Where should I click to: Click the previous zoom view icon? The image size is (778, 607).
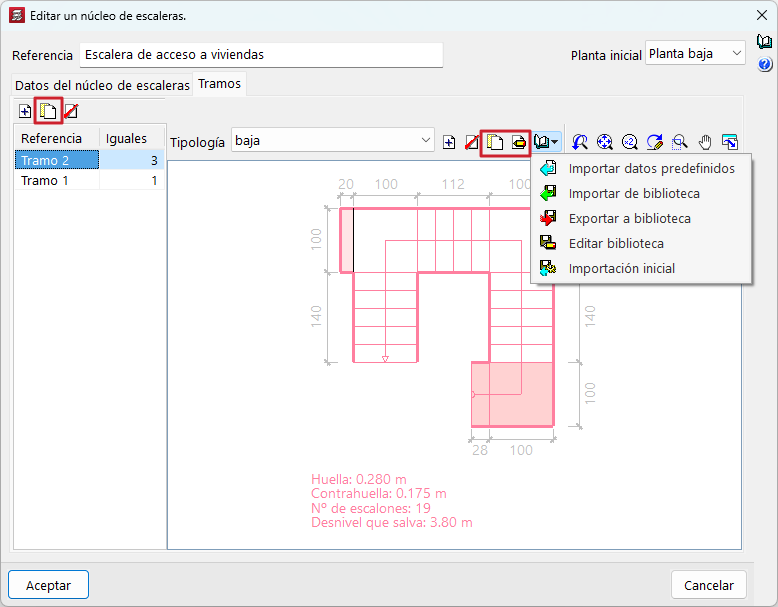pos(580,142)
